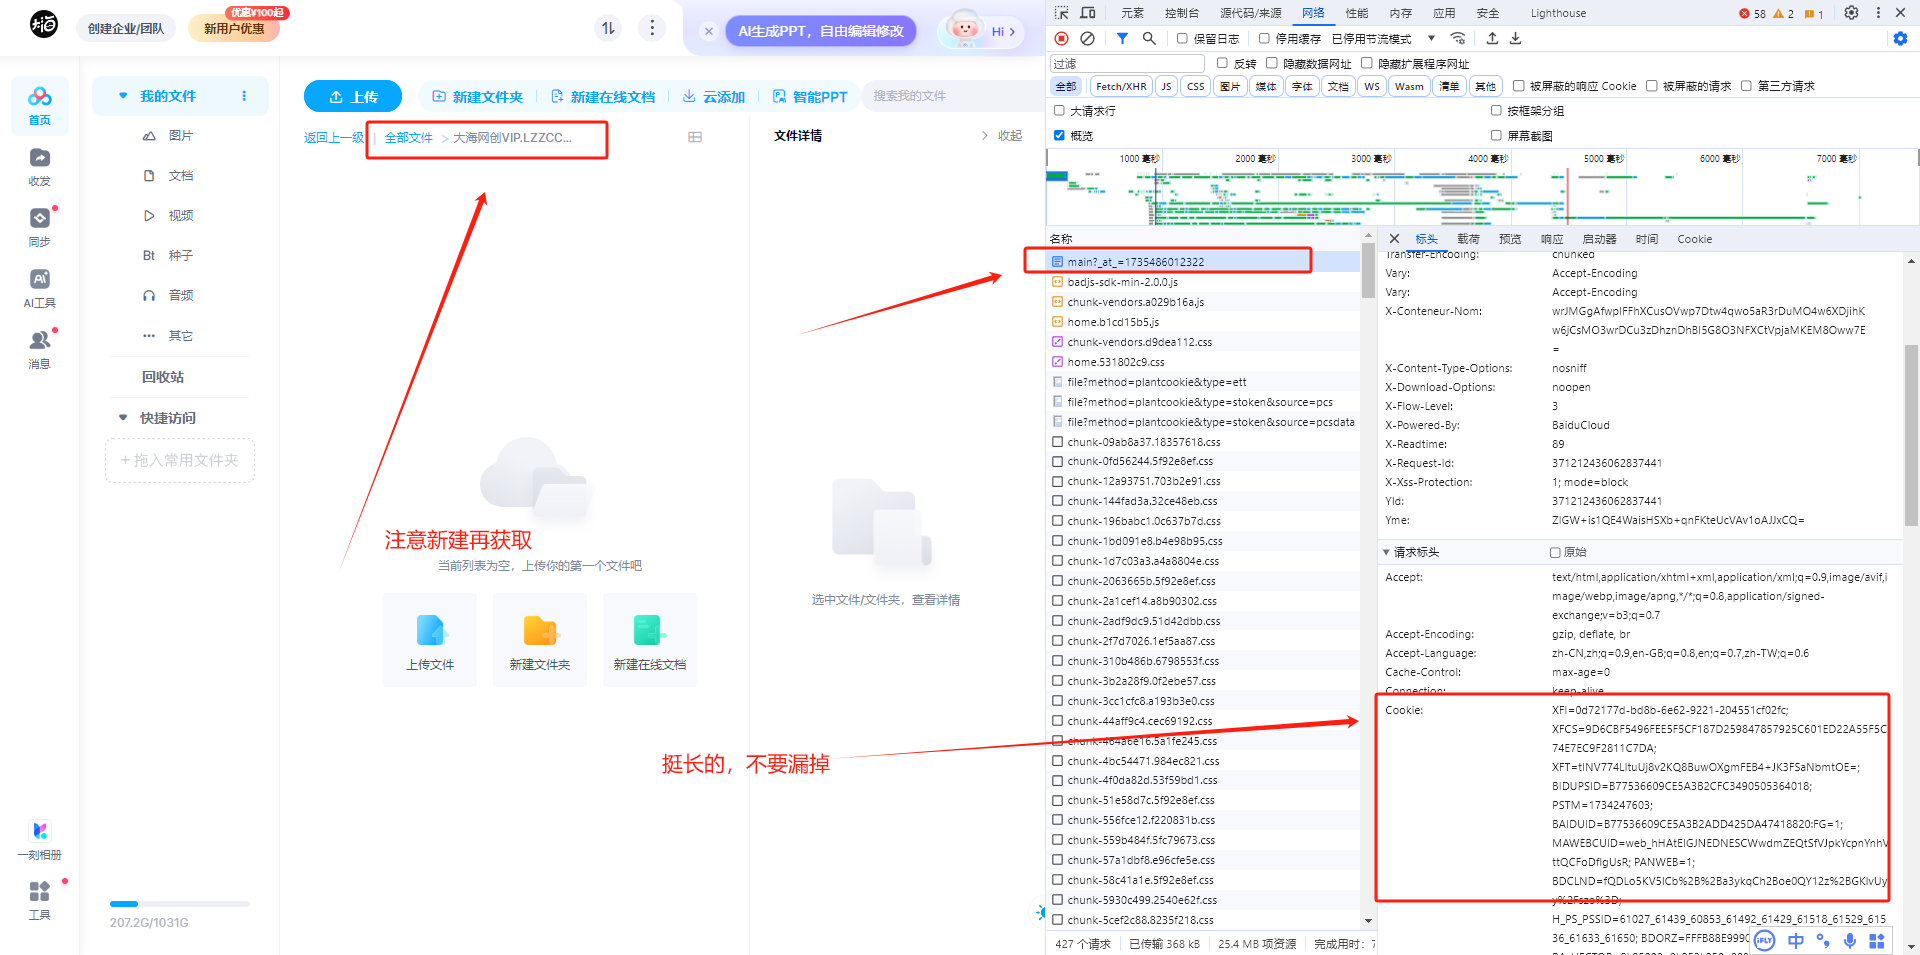Viewport: 1920px width, 955px height.
Task: Click the storage usage progress bar 207.2G/1031G
Action: [180, 904]
